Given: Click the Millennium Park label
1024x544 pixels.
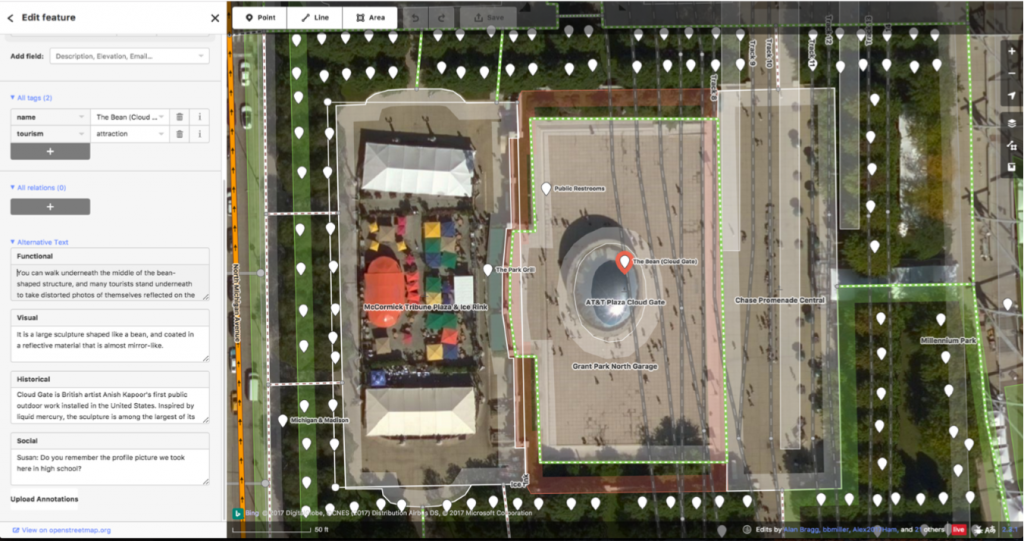Looking at the screenshot, I should tap(948, 341).
